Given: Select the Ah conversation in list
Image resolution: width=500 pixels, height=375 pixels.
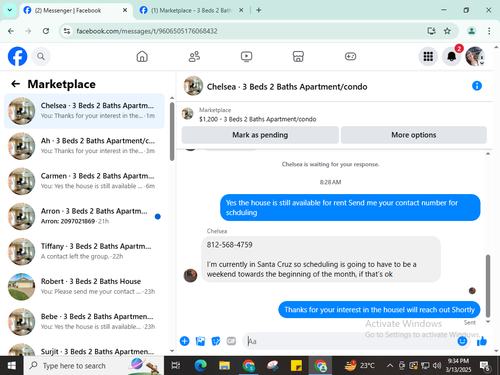Looking at the screenshot, I should (84, 146).
